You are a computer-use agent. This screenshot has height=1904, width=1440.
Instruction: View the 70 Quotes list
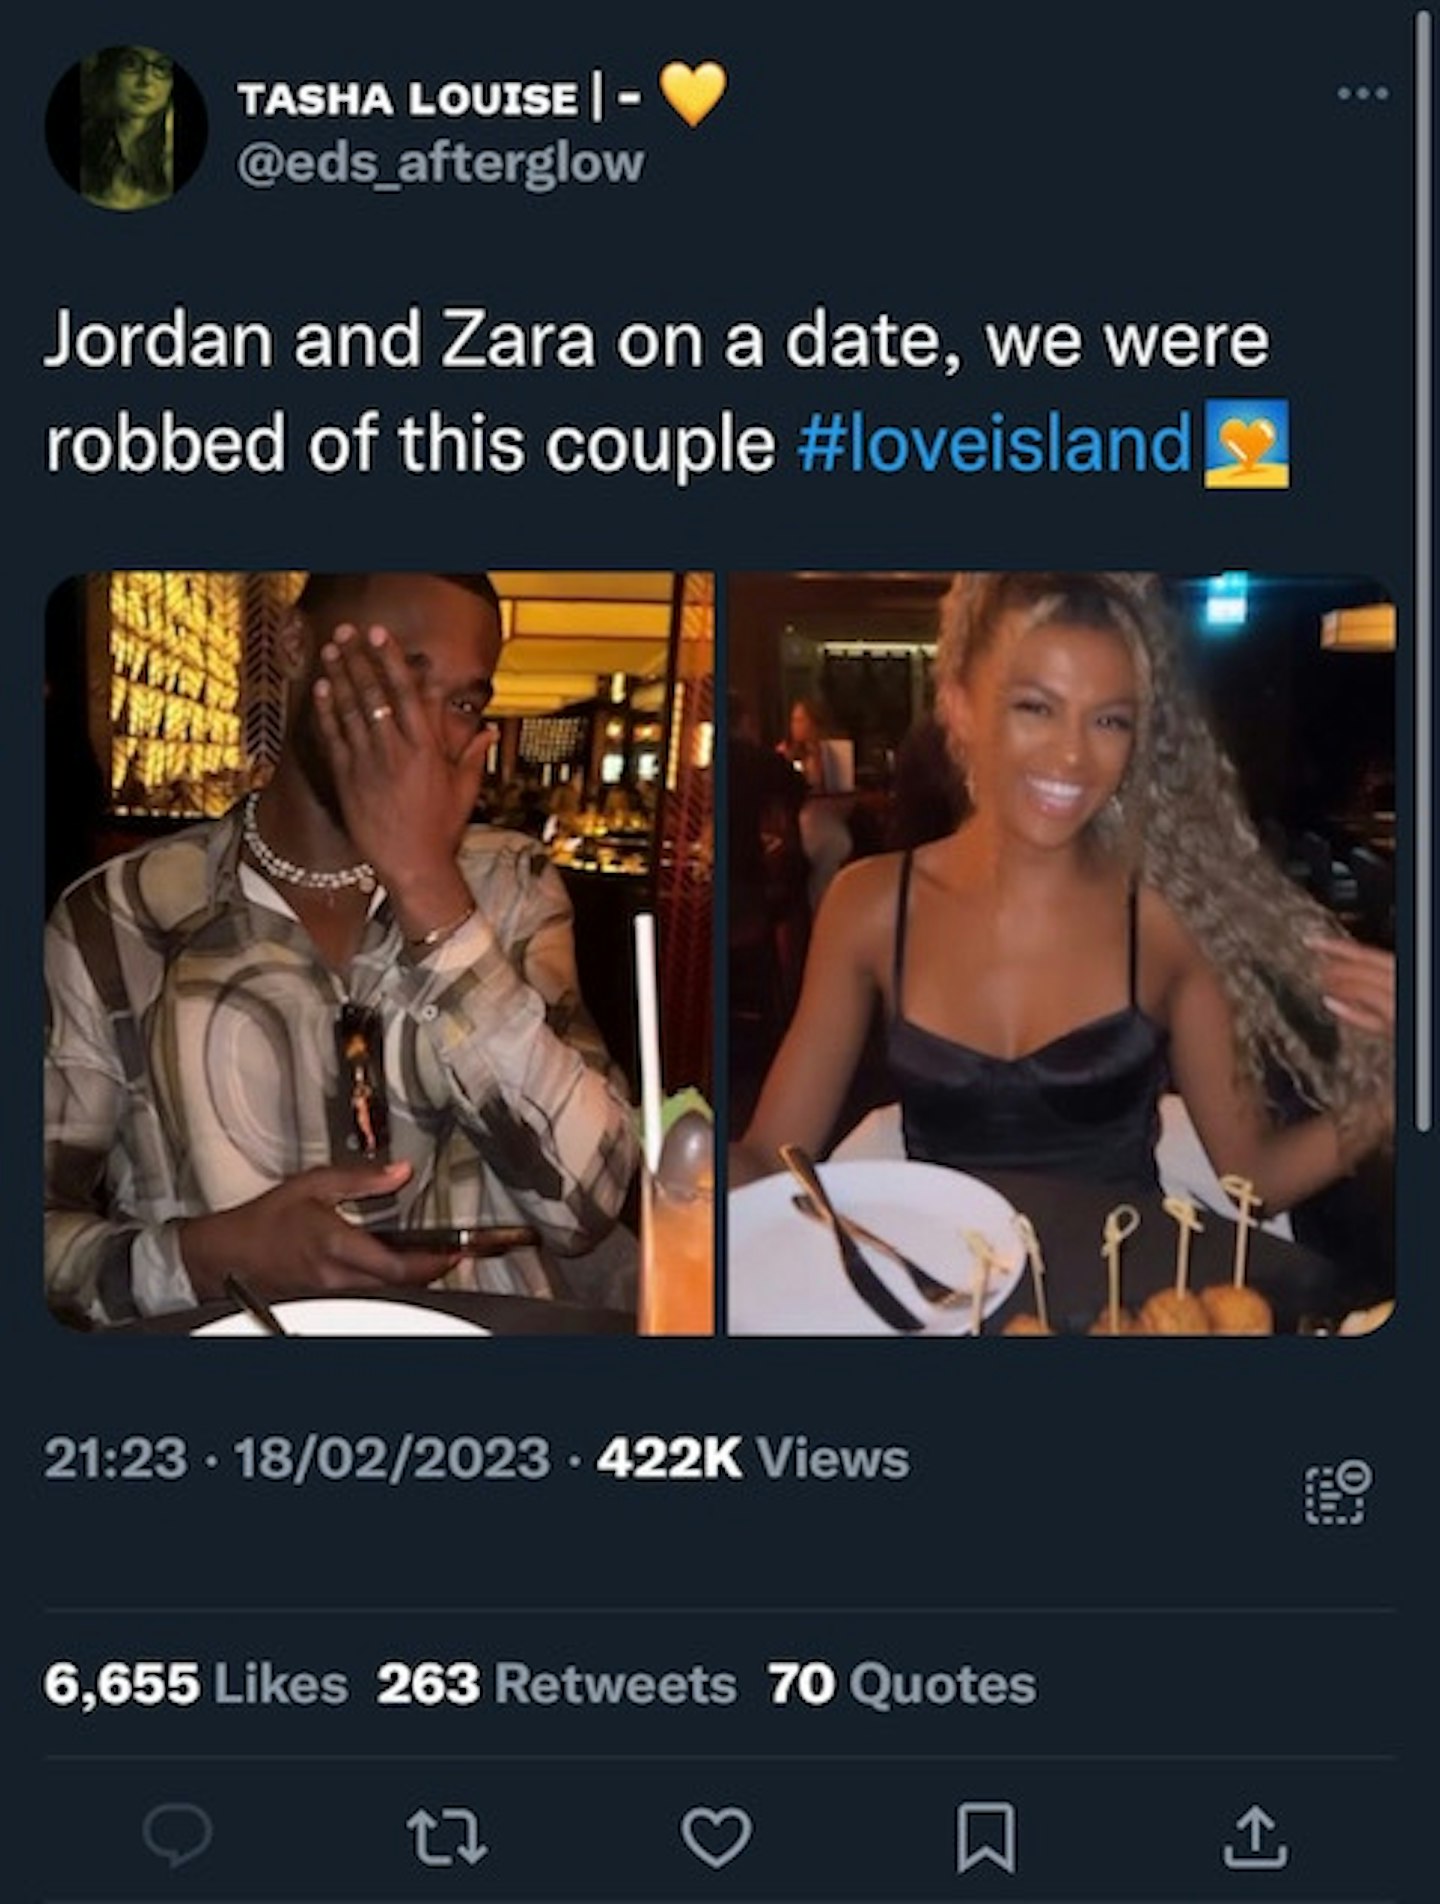(x=902, y=1683)
